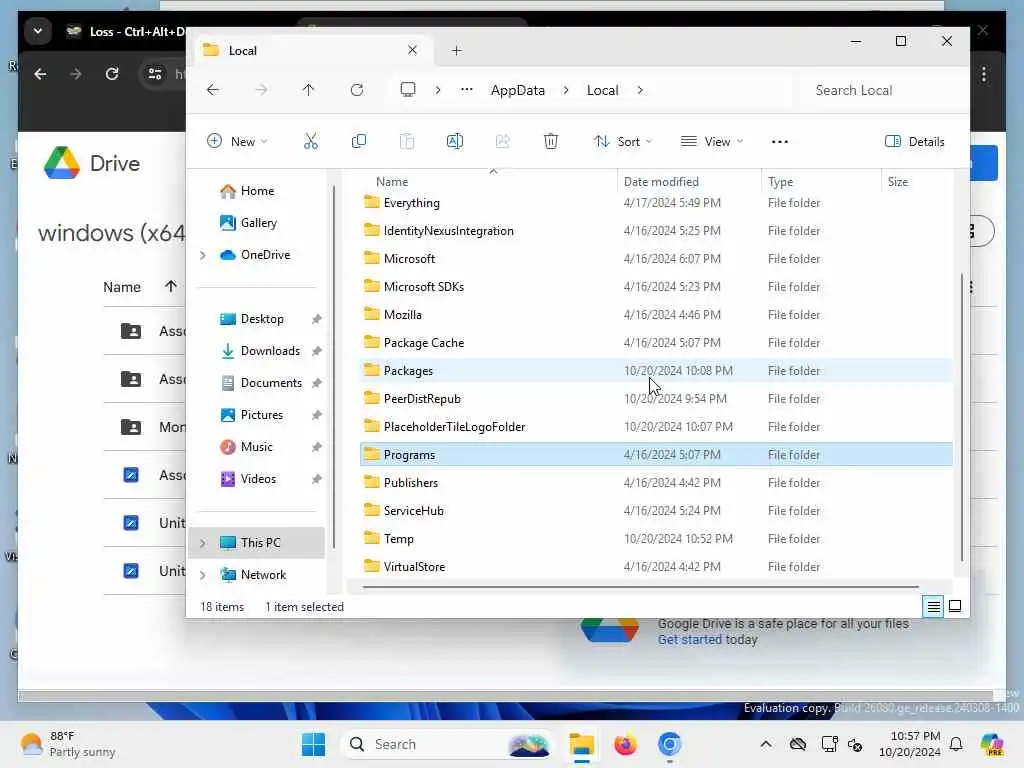Screen dimensions: 1024x768
Task: Sort by Date modified column header
Action: 661,182
